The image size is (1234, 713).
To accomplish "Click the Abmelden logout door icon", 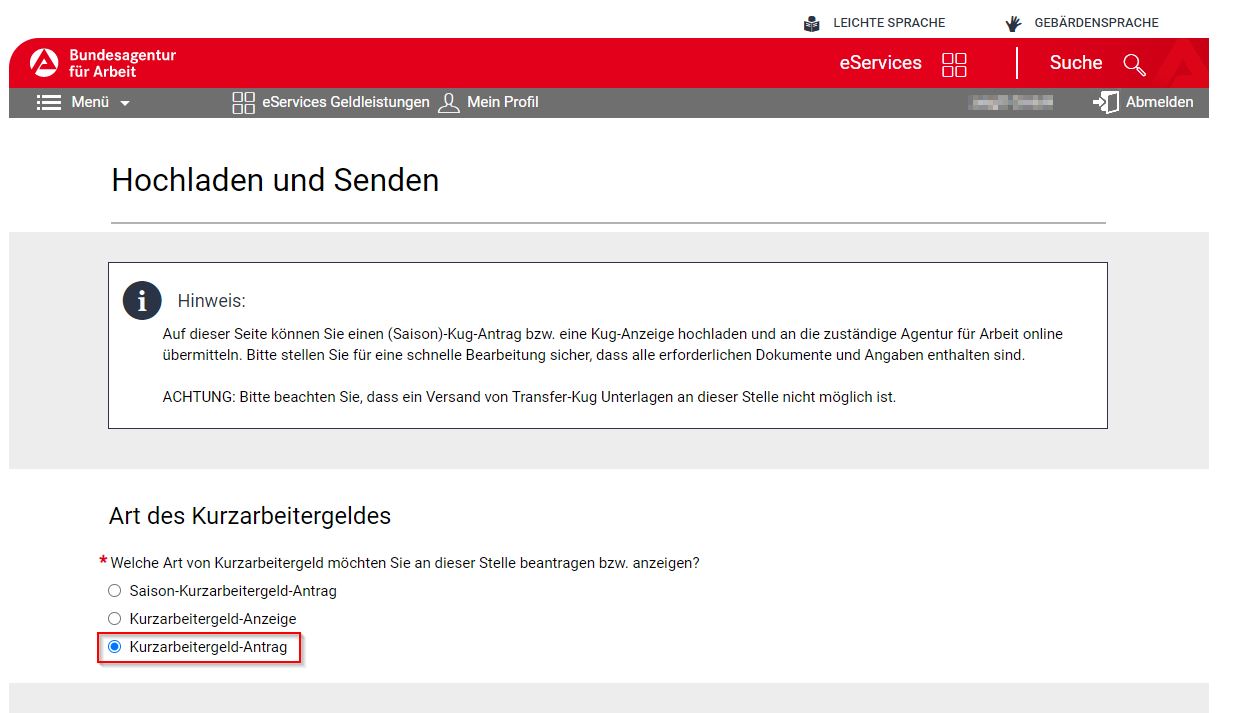I will [x=1106, y=102].
